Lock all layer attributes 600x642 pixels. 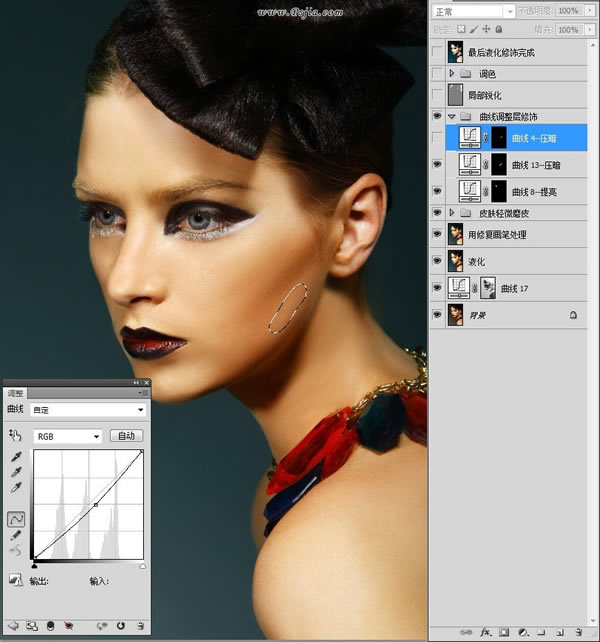(x=499, y=29)
